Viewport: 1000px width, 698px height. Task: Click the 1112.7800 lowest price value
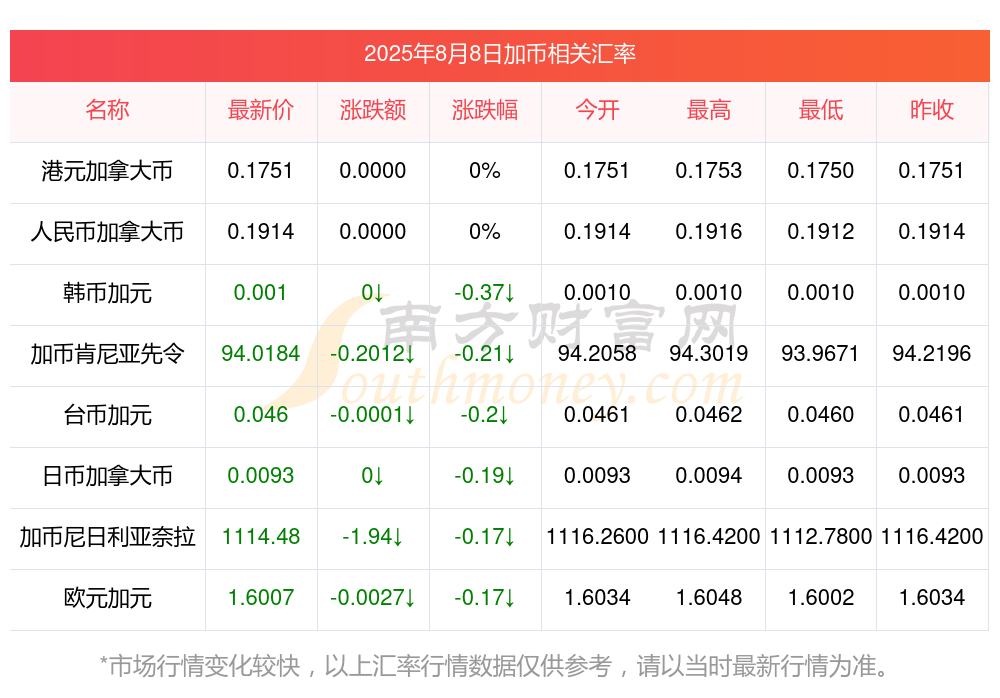click(821, 536)
